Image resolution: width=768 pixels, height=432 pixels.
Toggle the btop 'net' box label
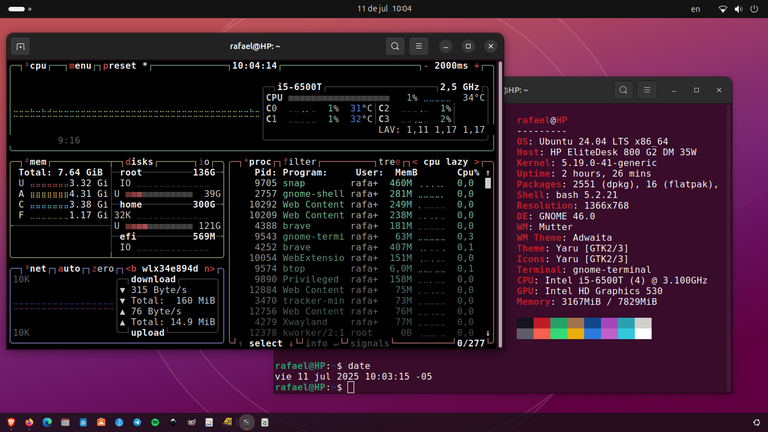point(36,268)
